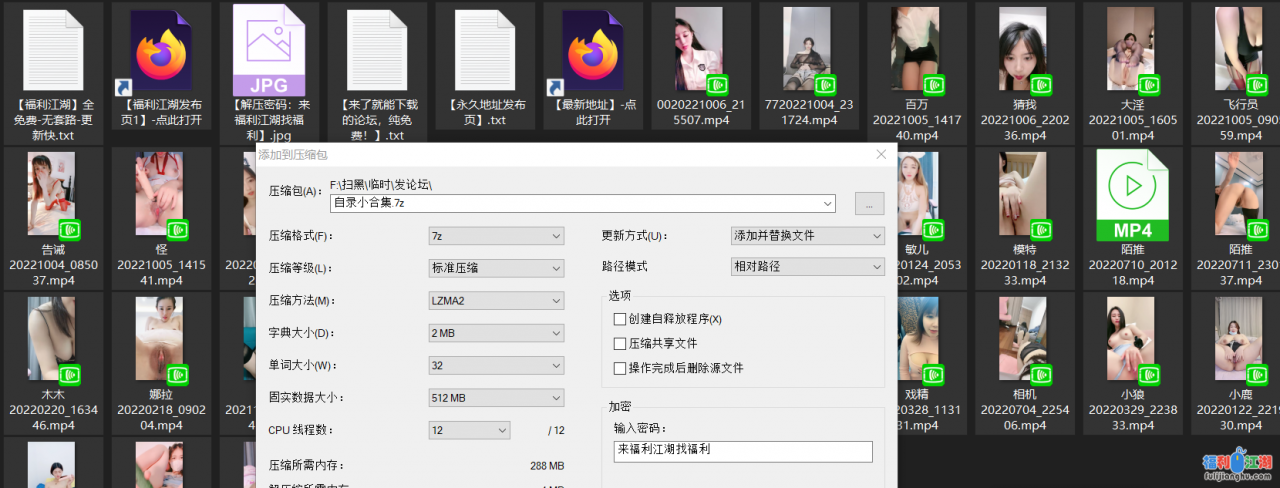Expand the 路径模式 dropdown
The image size is (1280, 488).
pyautogui.click(x=808, y=267)
